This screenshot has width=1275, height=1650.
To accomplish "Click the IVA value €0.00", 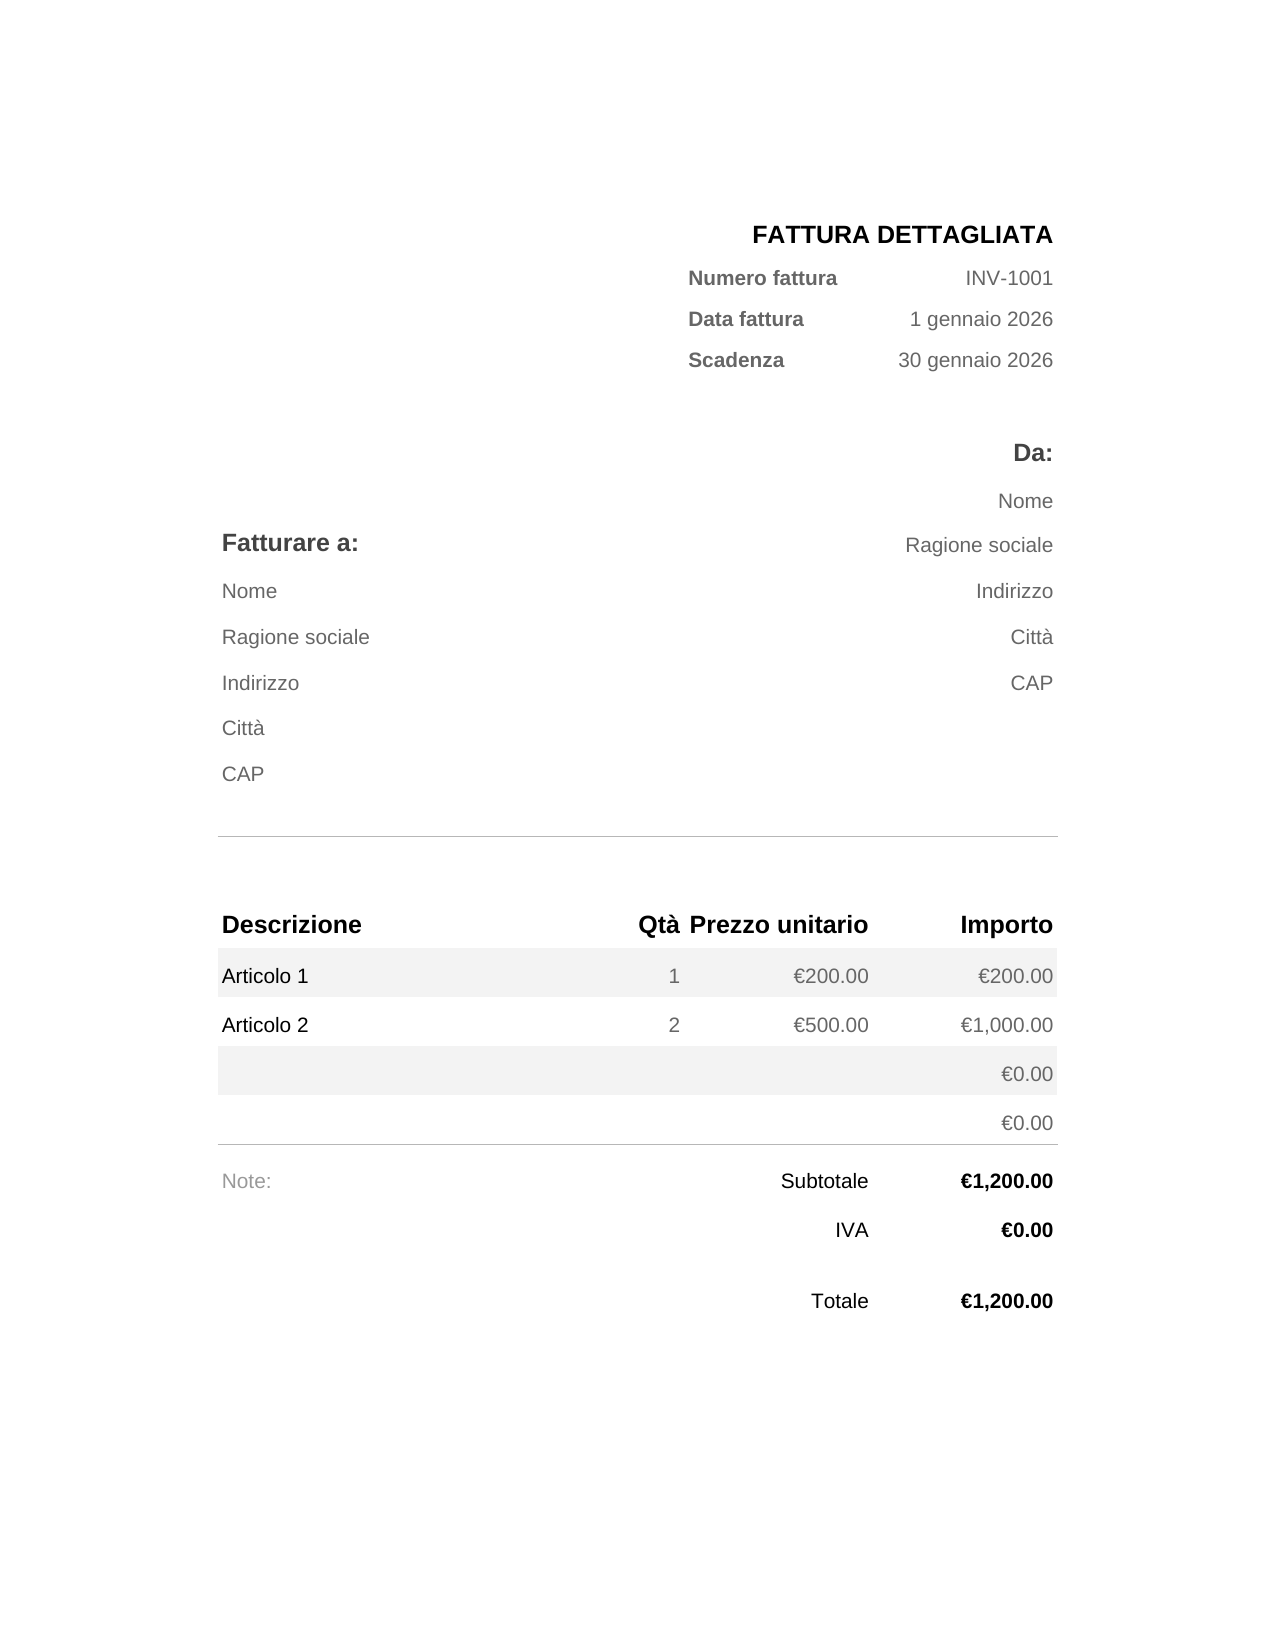I will click(x=1027, y=1230).
